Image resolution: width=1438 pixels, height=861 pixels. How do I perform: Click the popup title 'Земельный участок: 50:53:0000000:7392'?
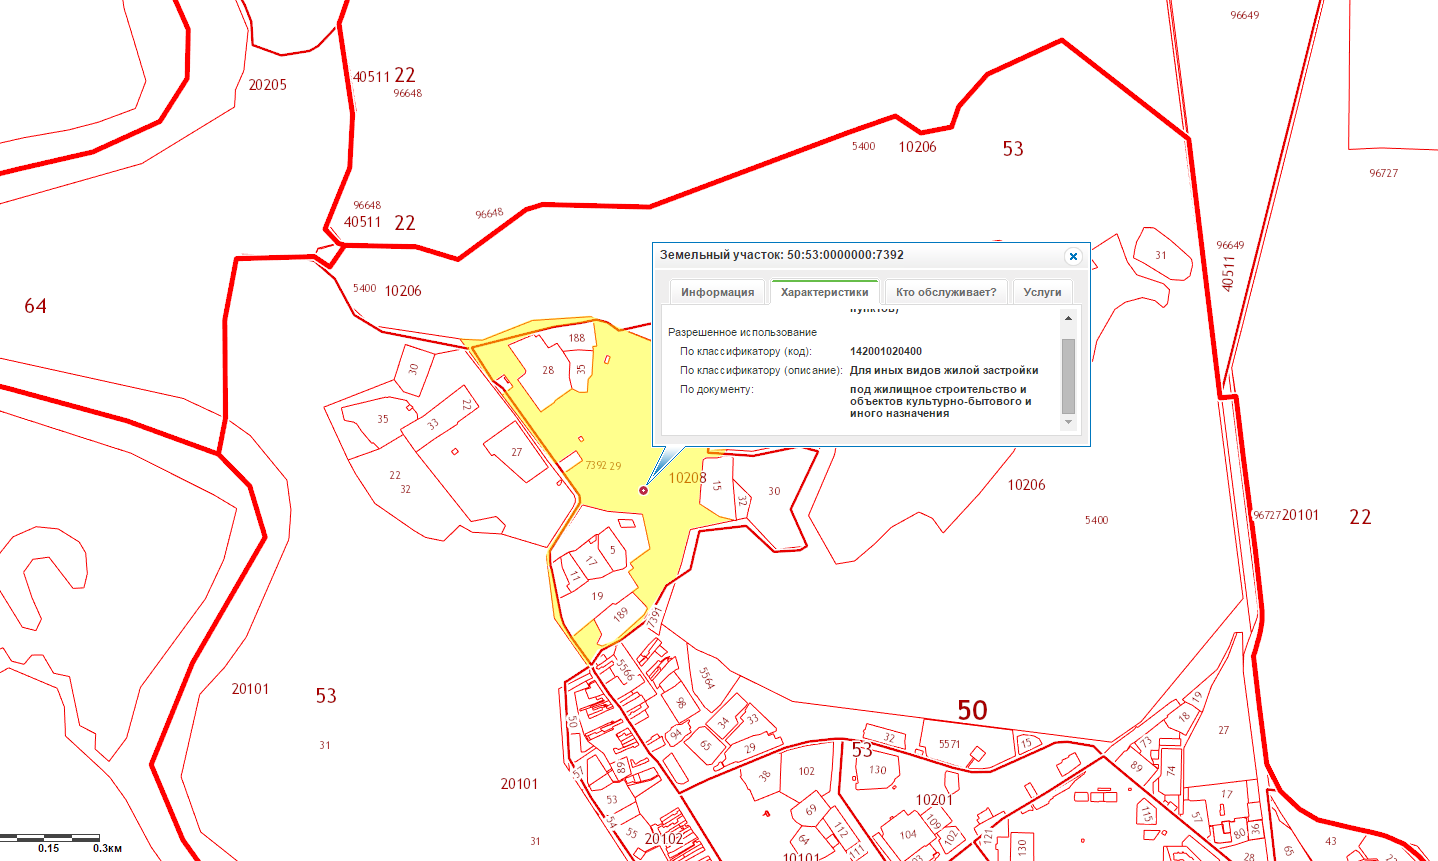click(x=781, y=255)
